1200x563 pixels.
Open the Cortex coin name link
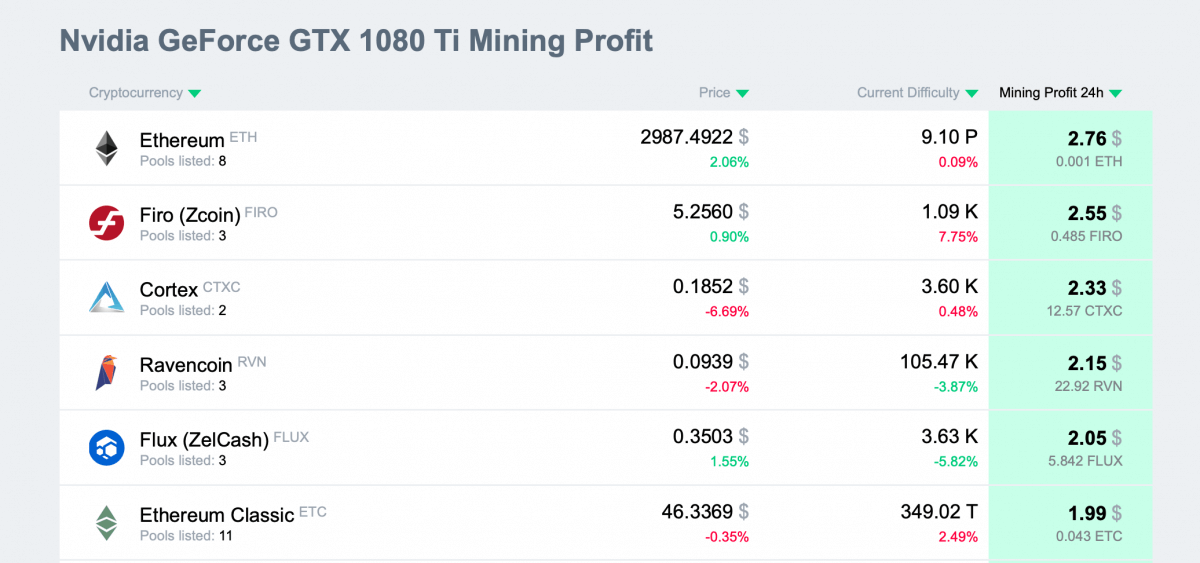pyautogui.click(x=169, y=290)
